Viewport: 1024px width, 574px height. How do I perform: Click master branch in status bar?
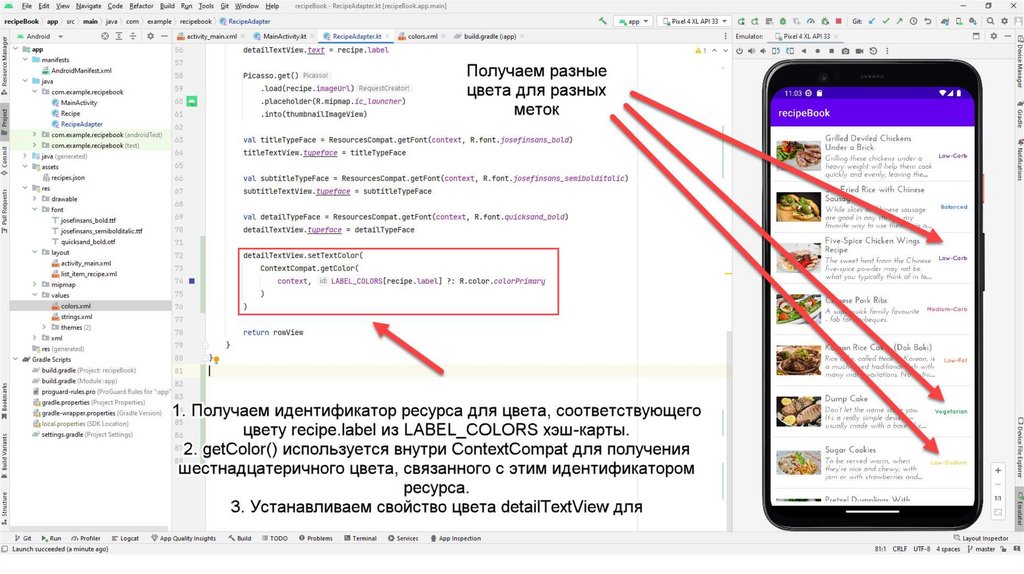[x=980, y=549]
